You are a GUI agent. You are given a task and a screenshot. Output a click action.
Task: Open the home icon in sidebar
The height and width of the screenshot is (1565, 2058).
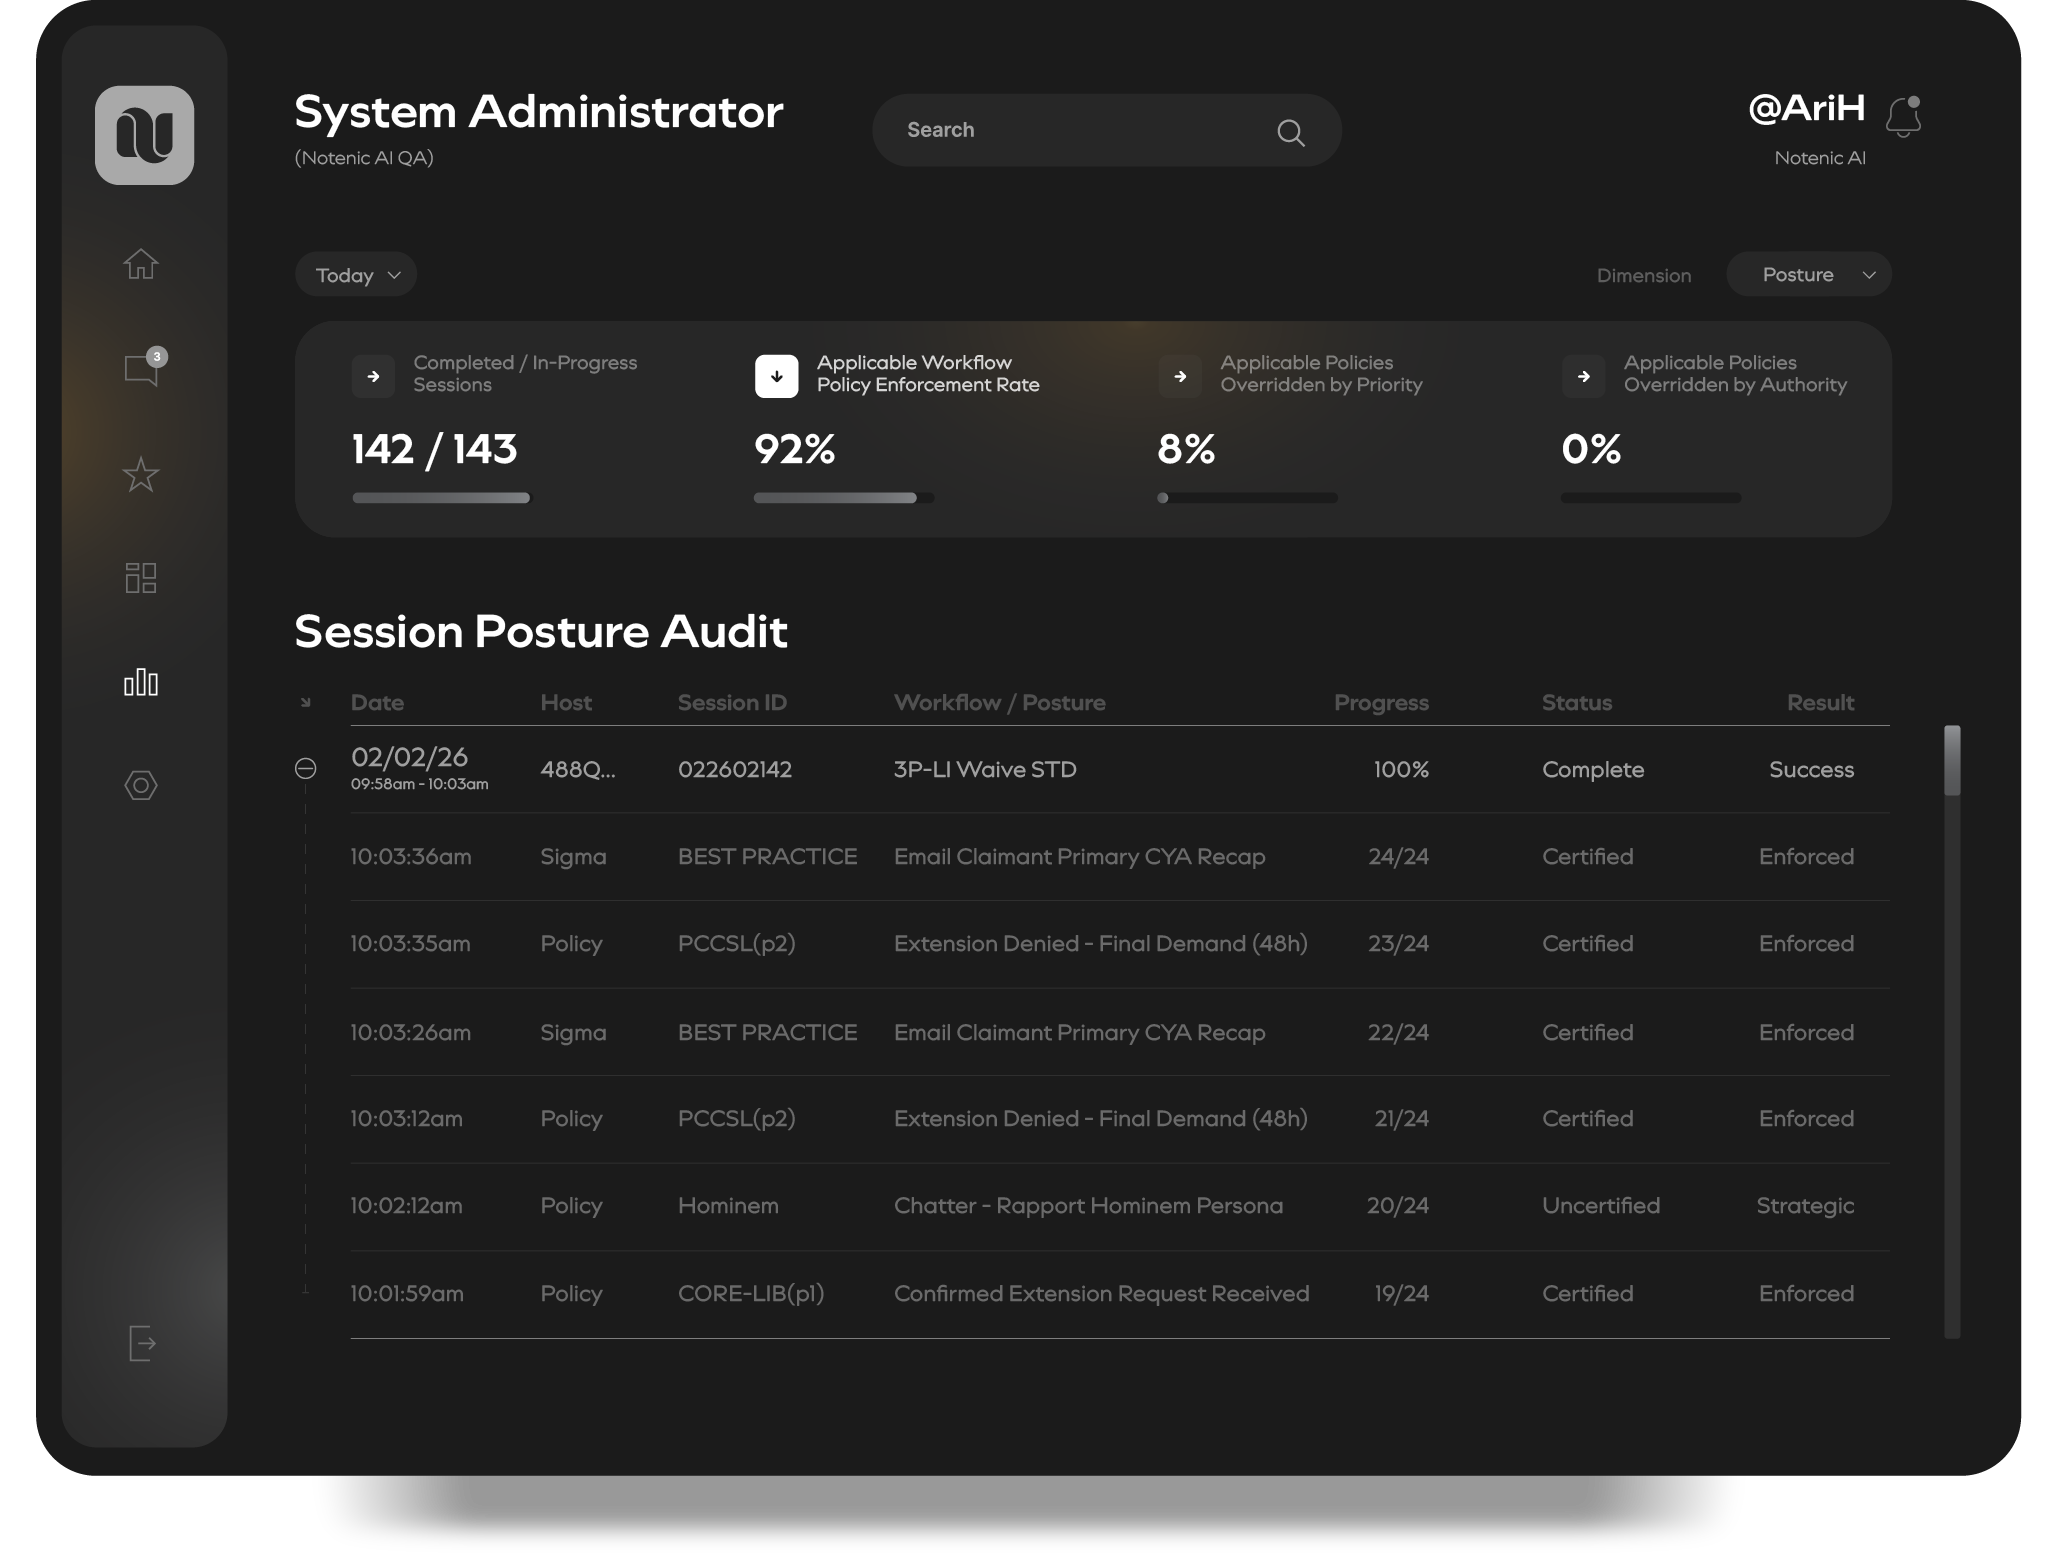tap(141, 264)
